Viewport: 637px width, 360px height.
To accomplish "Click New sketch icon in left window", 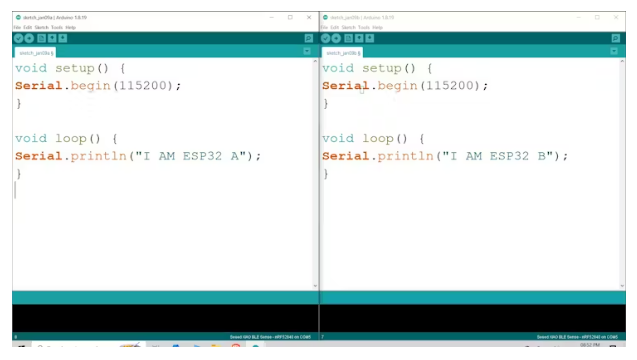I will pos(41,39).
